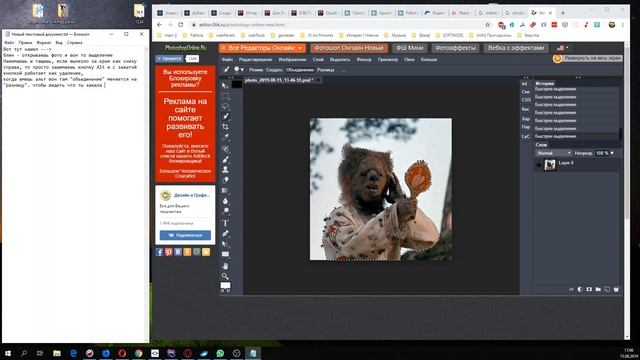Click the 'ФШ Мини' button
This screenshot has height=360, width=640.
point(410,48)
